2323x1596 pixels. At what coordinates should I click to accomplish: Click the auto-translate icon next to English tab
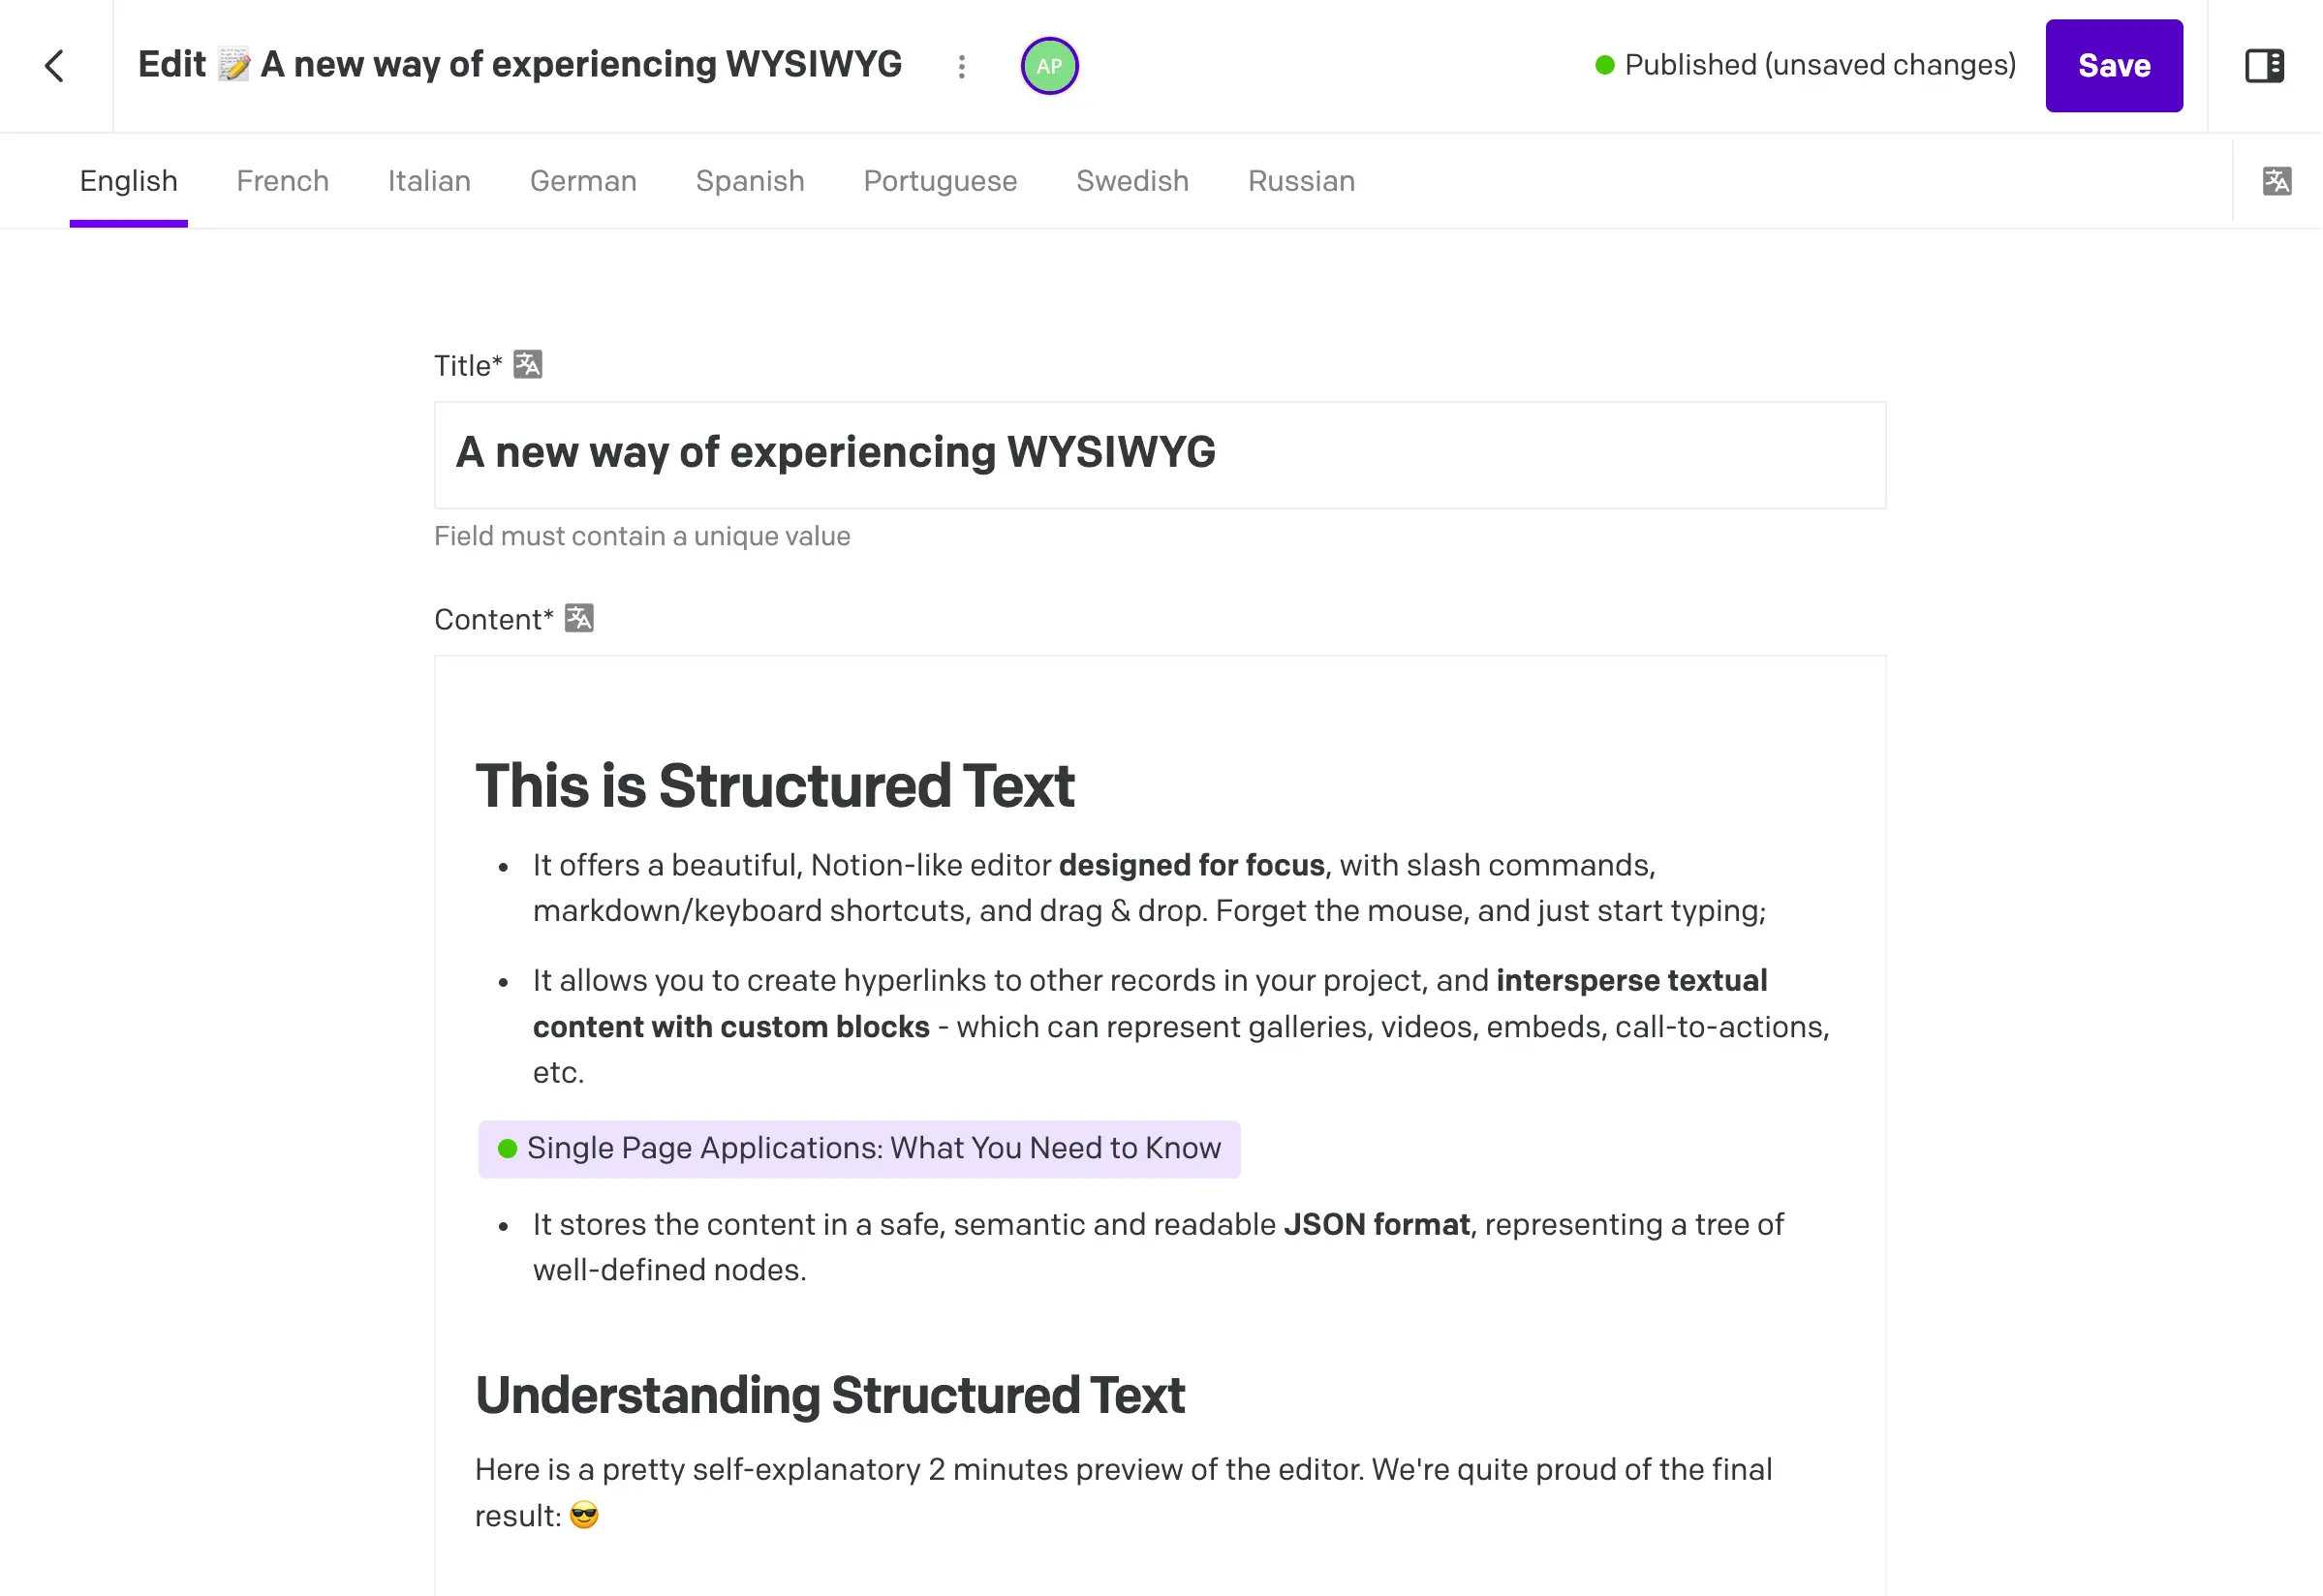click(2277, 180)
